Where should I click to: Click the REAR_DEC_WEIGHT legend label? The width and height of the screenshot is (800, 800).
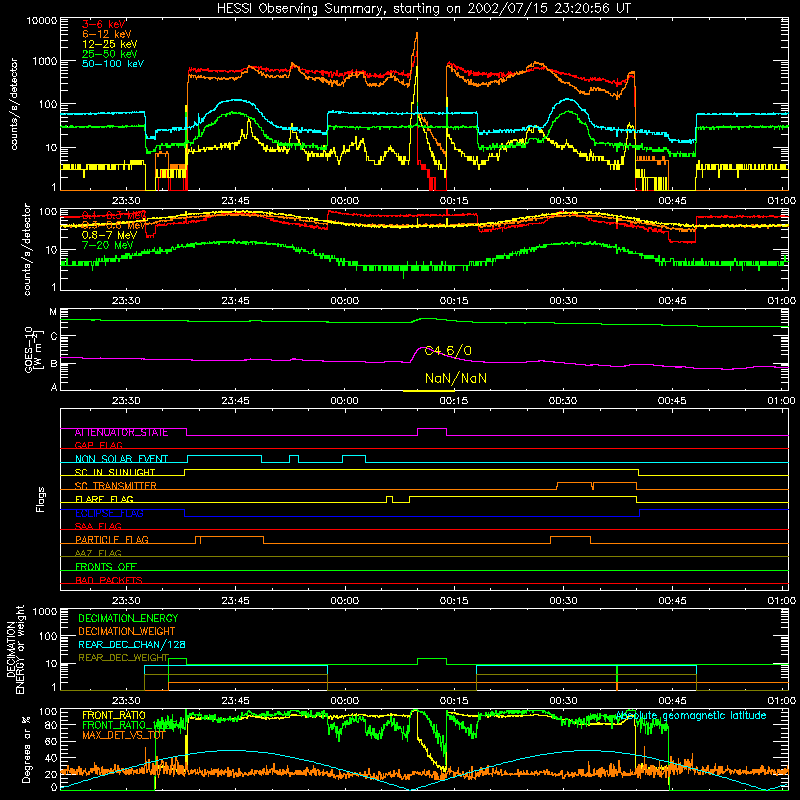[123, 658]
